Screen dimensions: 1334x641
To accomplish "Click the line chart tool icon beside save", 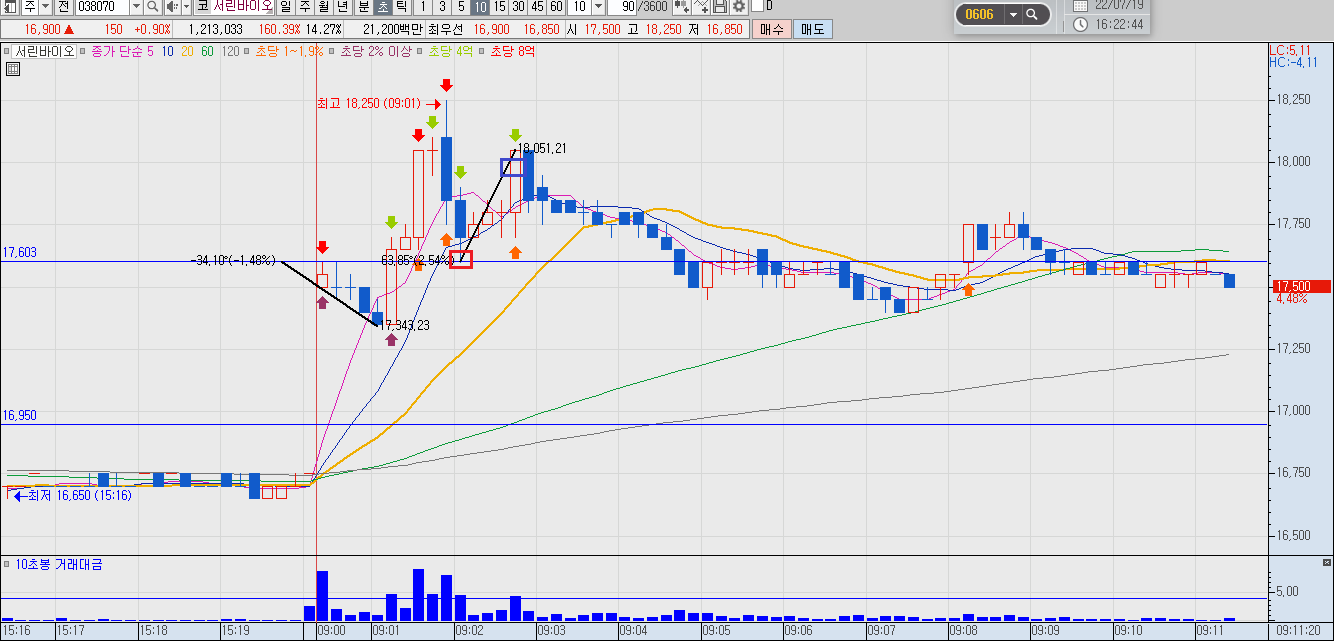I will (x=700, y=7).
